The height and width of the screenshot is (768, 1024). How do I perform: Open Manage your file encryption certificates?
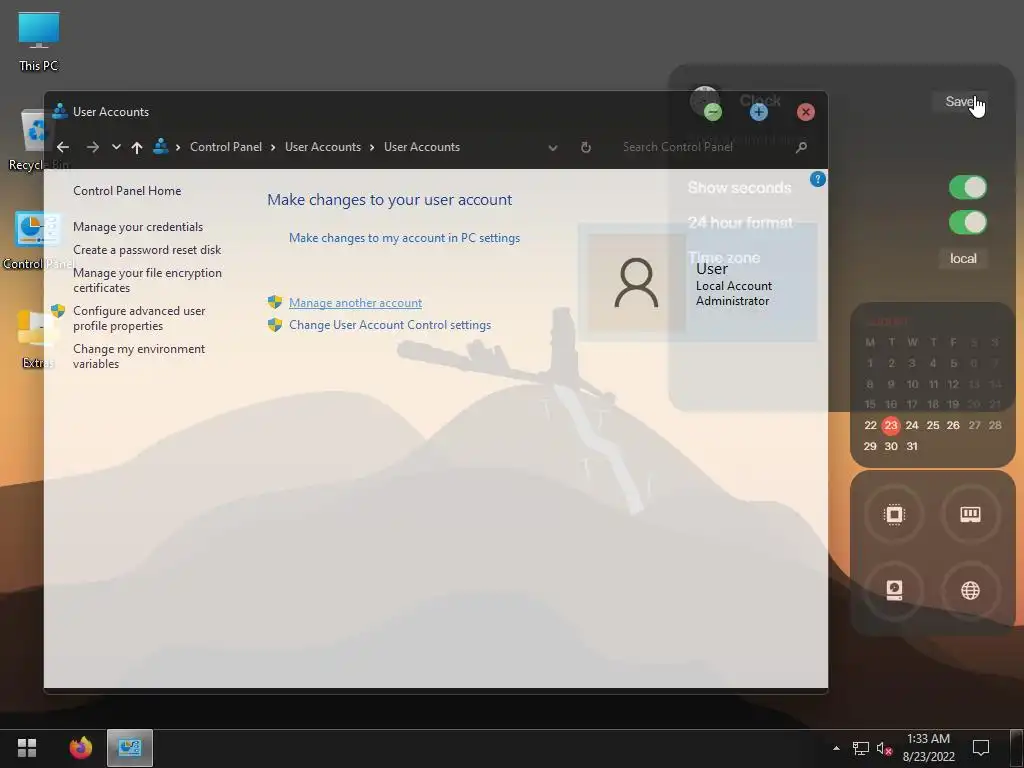[148, 280]
